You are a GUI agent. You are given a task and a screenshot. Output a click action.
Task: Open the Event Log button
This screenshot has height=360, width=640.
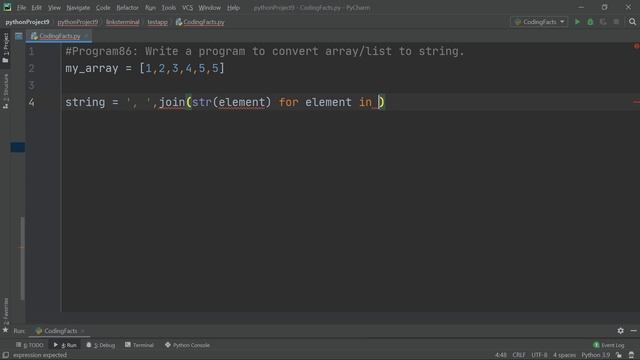click(609, 345)
